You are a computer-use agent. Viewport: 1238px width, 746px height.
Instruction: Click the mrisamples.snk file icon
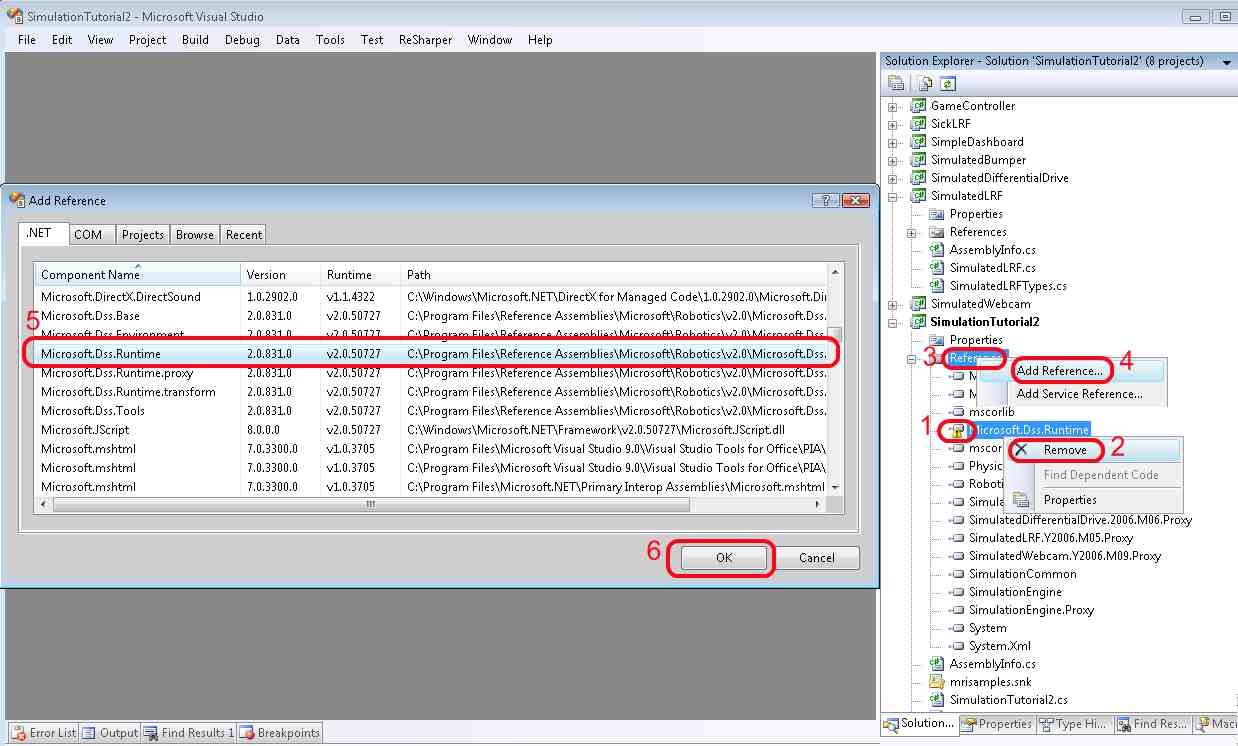pyautogui.click(x=937, y=682)
